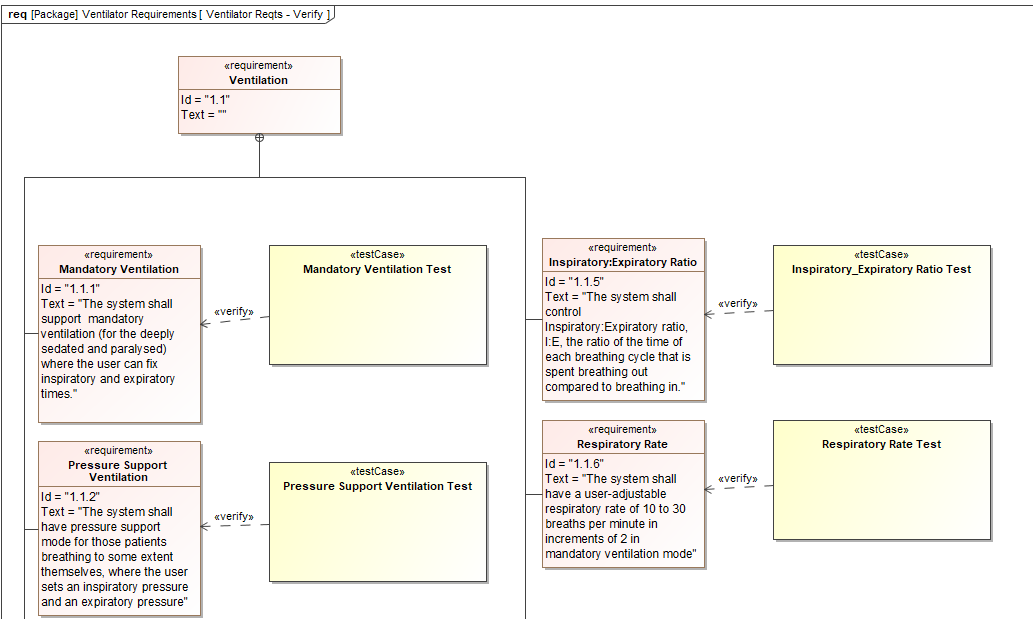Click the «testCase» stereotype on Respiratory Rate Test
This screenshot has height=619, width=1033.
(882, 429)
